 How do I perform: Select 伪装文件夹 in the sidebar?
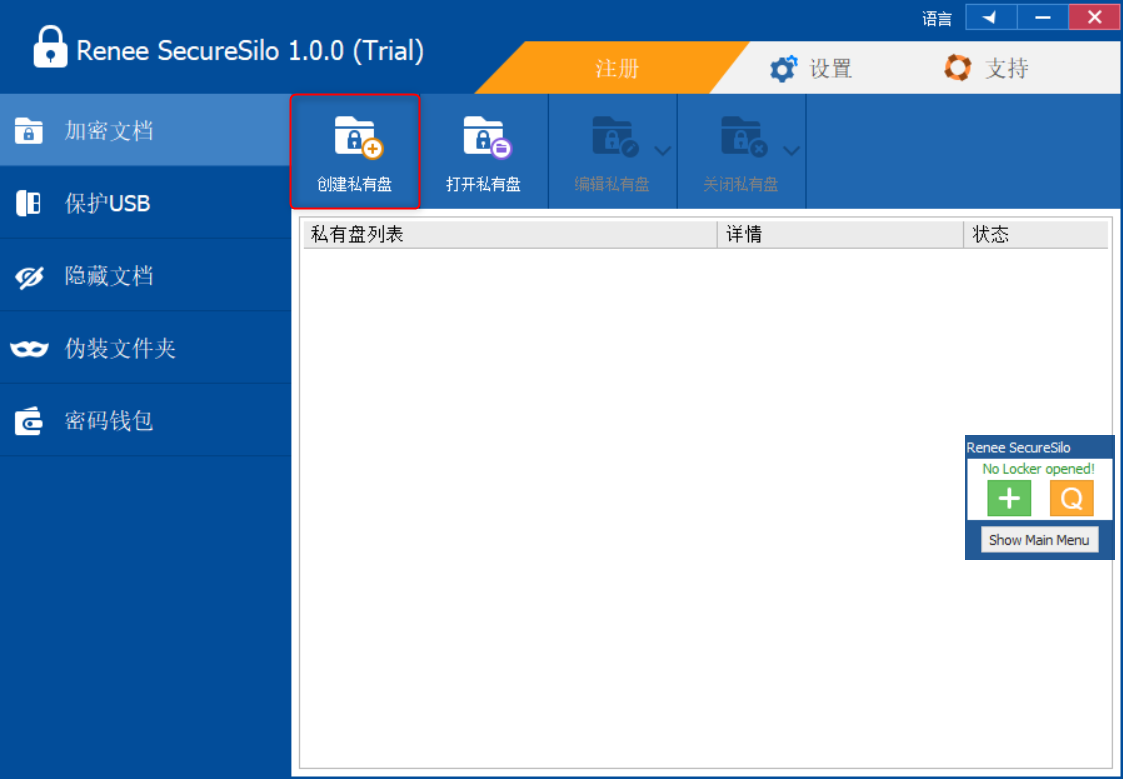click(x=145, y=348)
